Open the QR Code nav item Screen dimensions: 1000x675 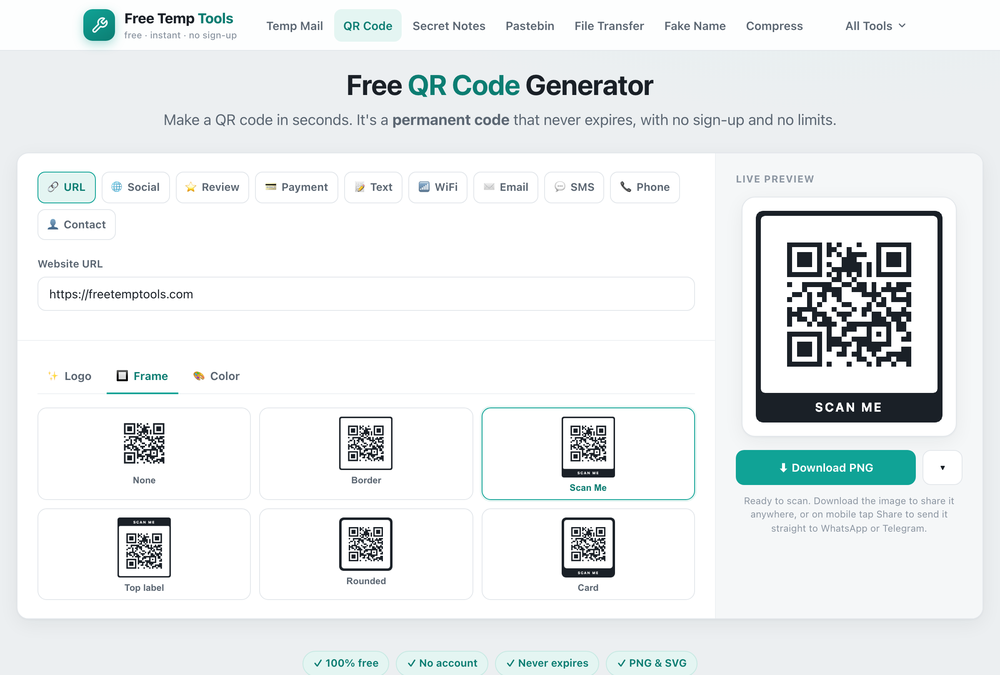tap(368, 26)
